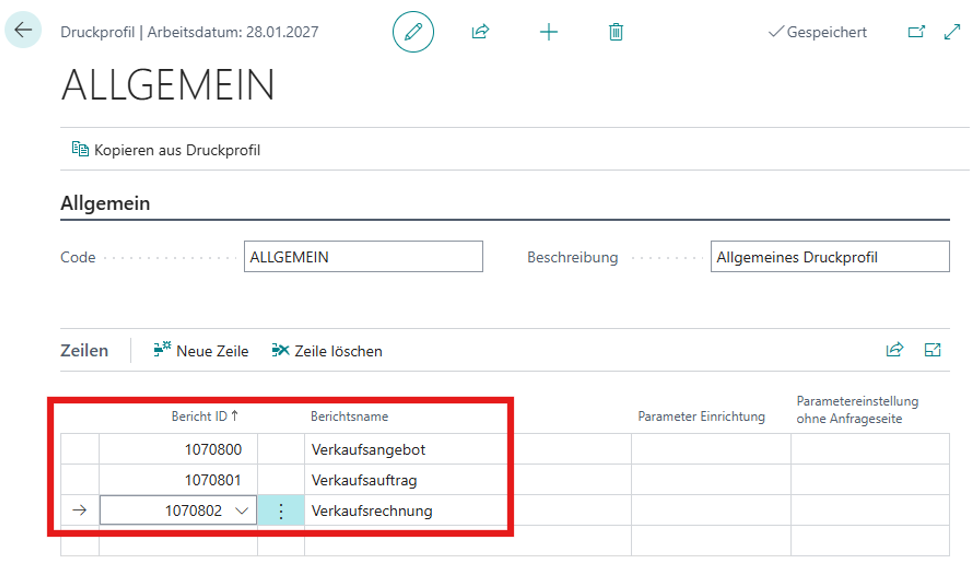Image resolution: width=979 pixels, height=570 pixels.
Task: Click the expand to fullscreen arrows icon
Action: pyautogui.click(x=951, y=32)
